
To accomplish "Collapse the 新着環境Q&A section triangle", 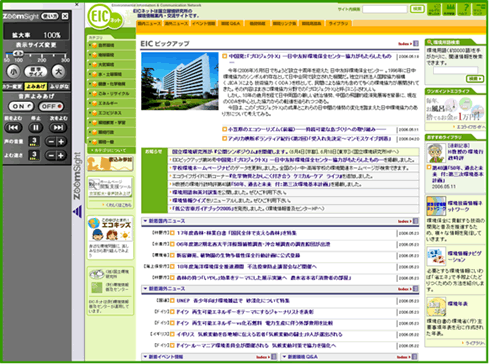I will coord(284,357).
